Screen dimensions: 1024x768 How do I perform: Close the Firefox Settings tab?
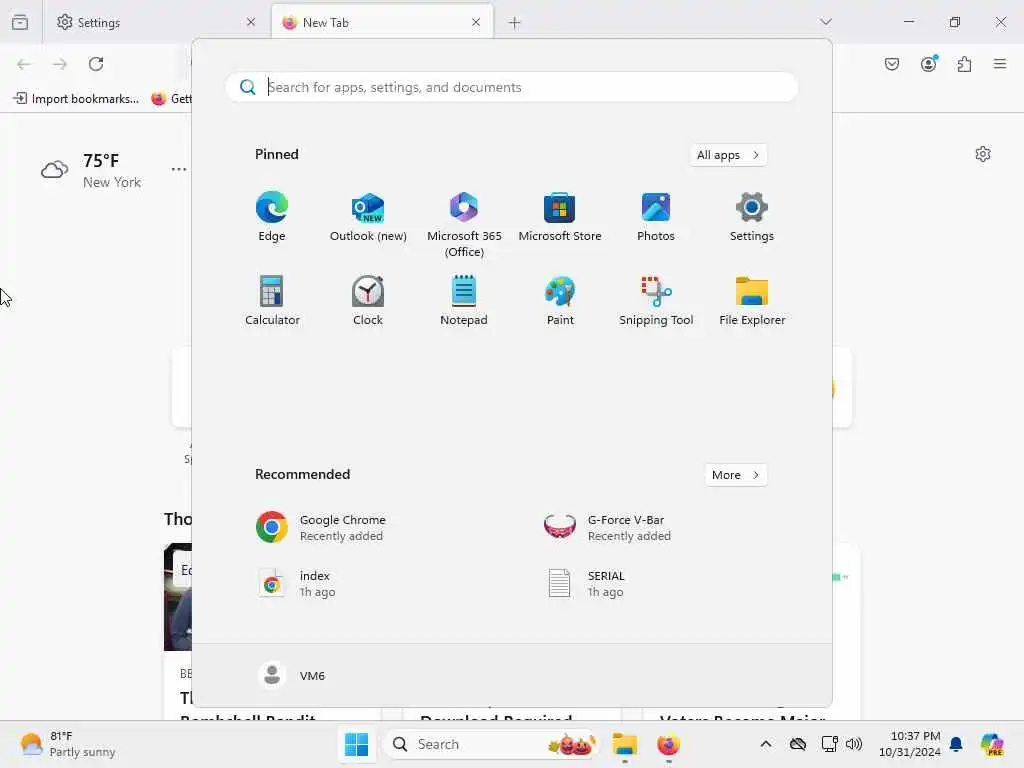(251, 22)
